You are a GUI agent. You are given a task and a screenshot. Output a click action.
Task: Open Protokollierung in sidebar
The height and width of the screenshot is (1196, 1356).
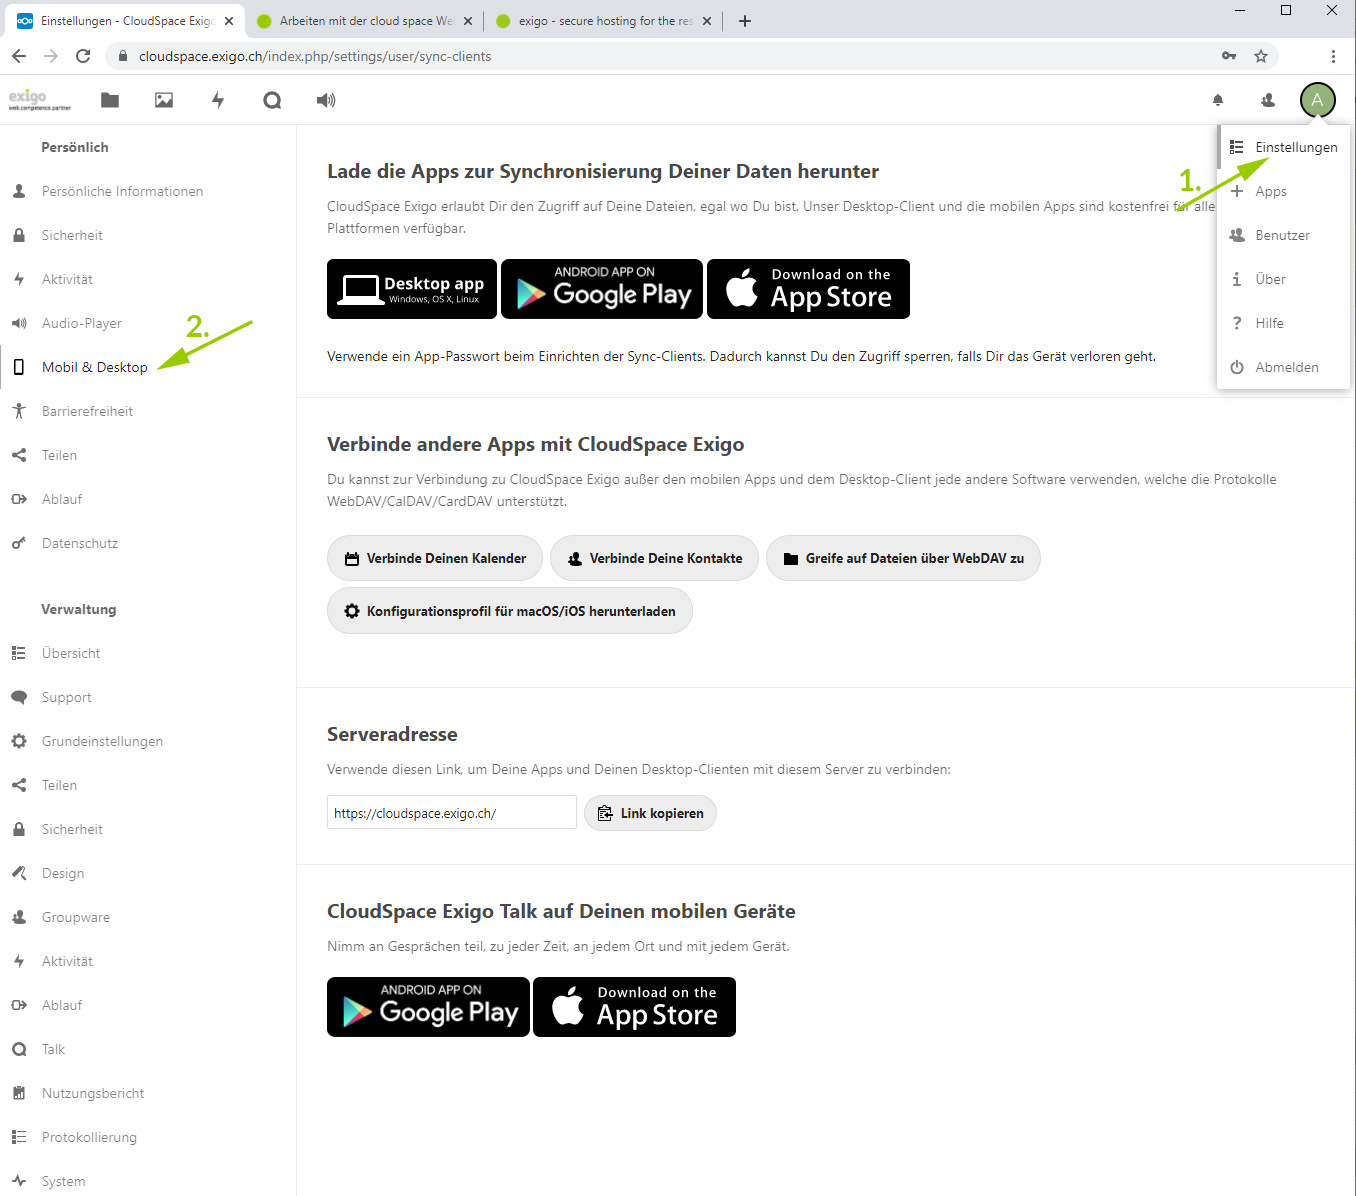click(148, 1137)
